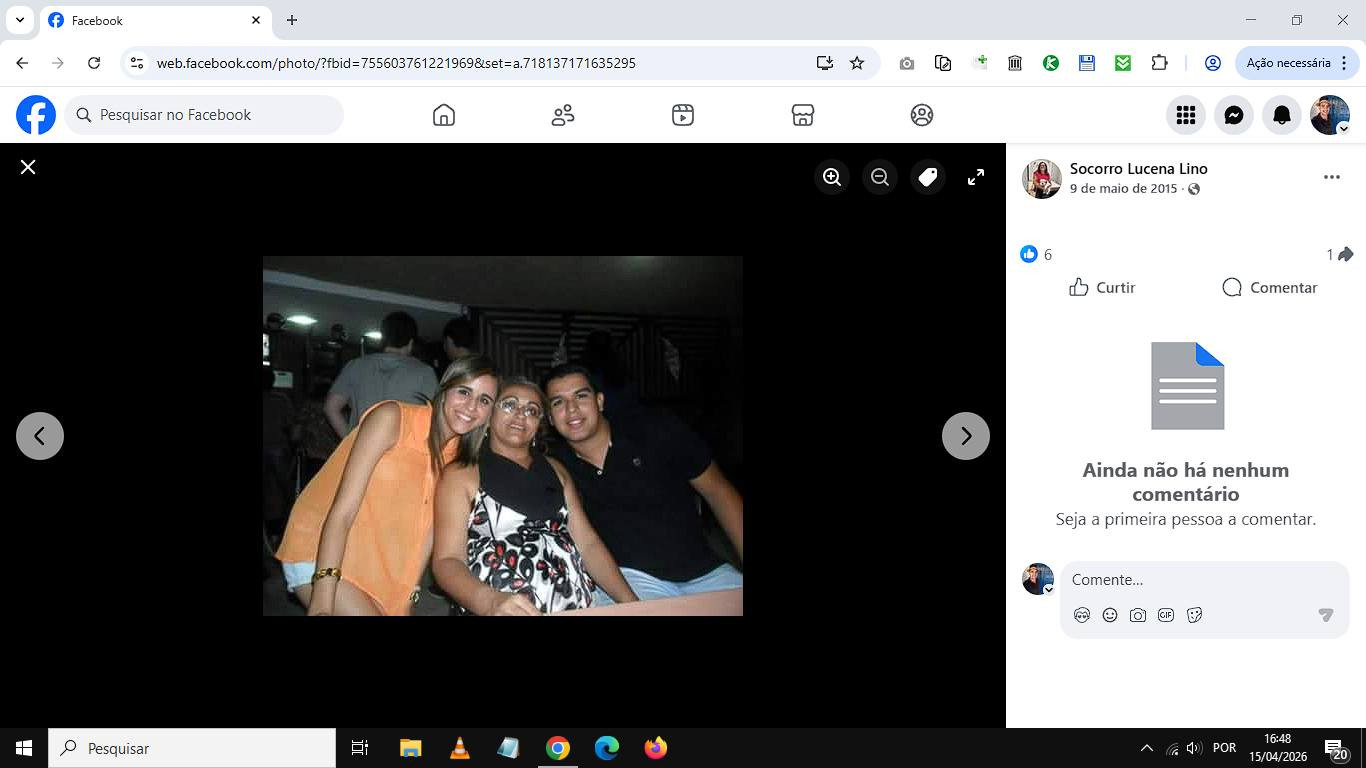Go to the next photo arrow

pos(965,436)
